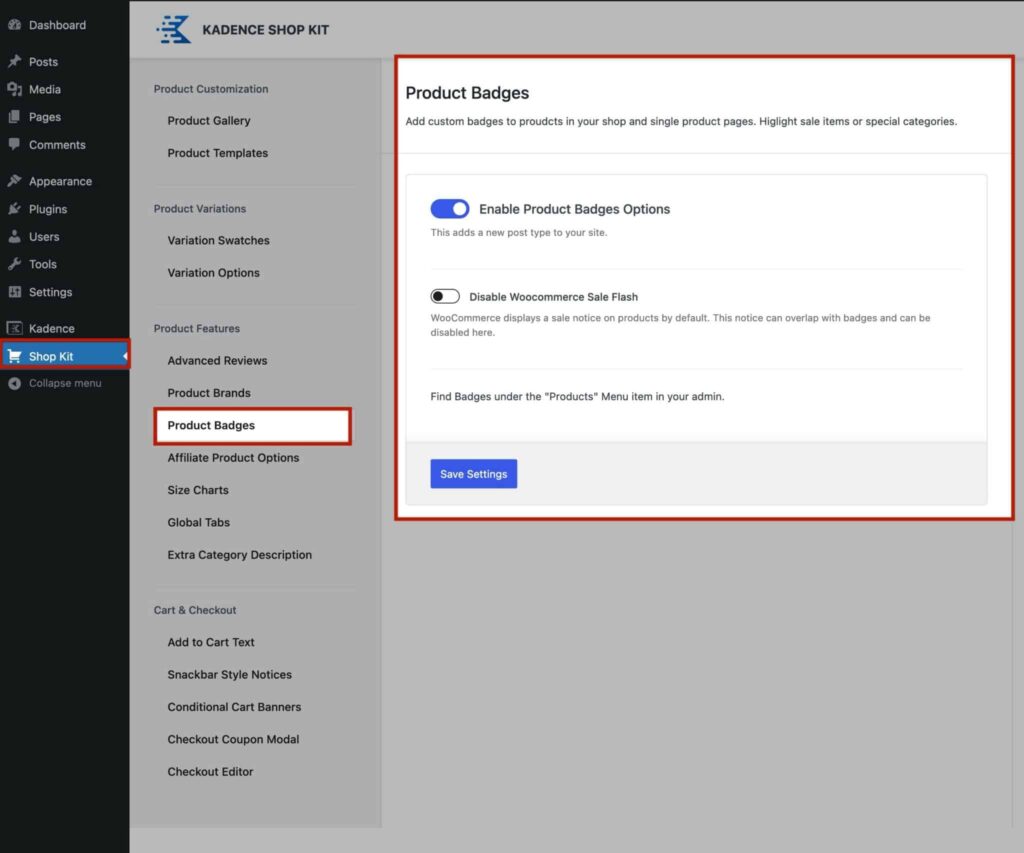Open Product Templates settings
This screenshot has width=1024, height=853.
coord(217,153)
